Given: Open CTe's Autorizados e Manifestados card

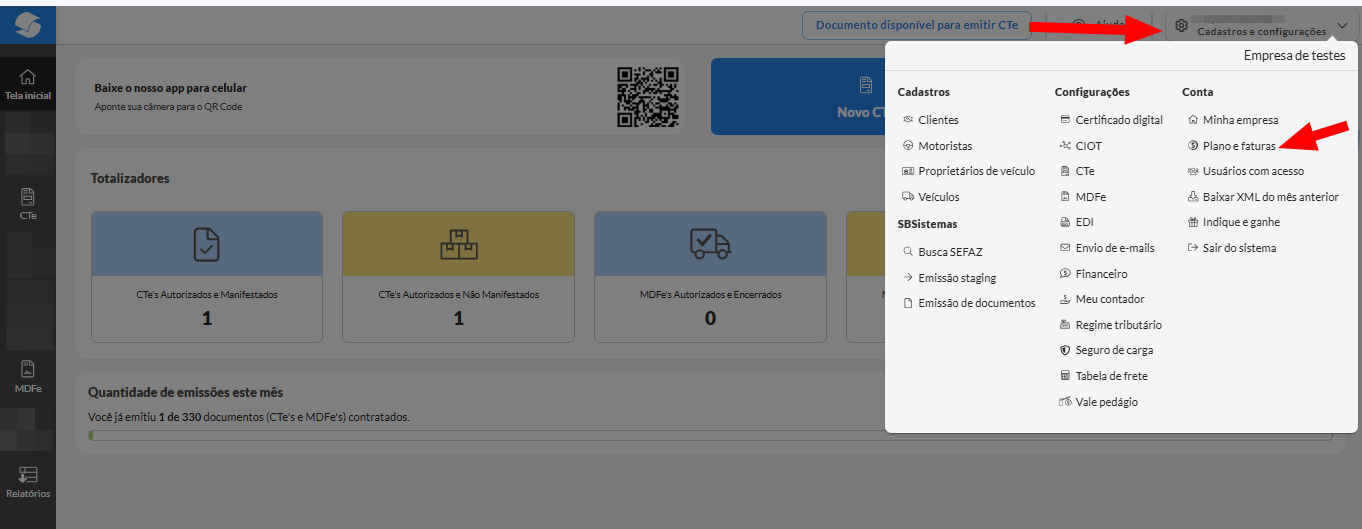Looking at the screenshot, I should click(x=207, y=277).
